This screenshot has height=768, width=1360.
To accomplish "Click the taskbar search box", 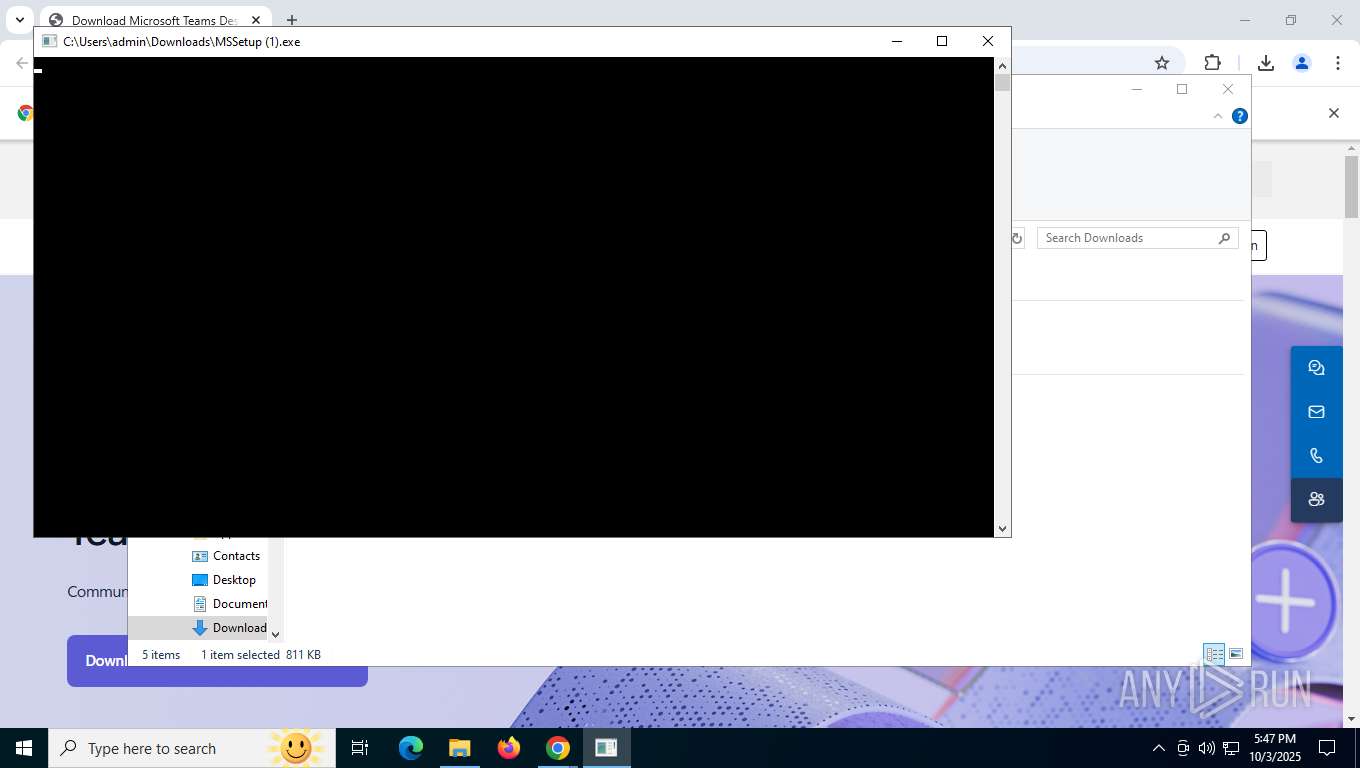I will click(x=193, y=748).
